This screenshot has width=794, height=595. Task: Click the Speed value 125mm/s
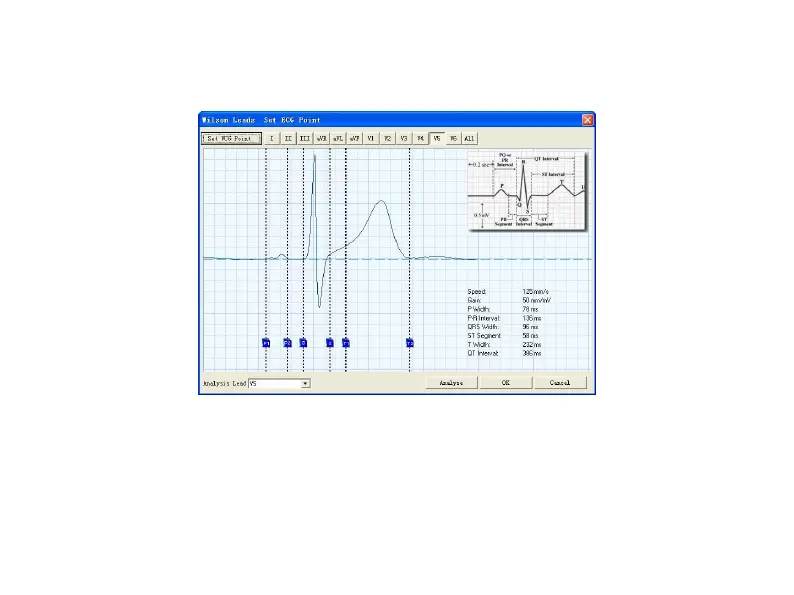(x=535, y=292)
